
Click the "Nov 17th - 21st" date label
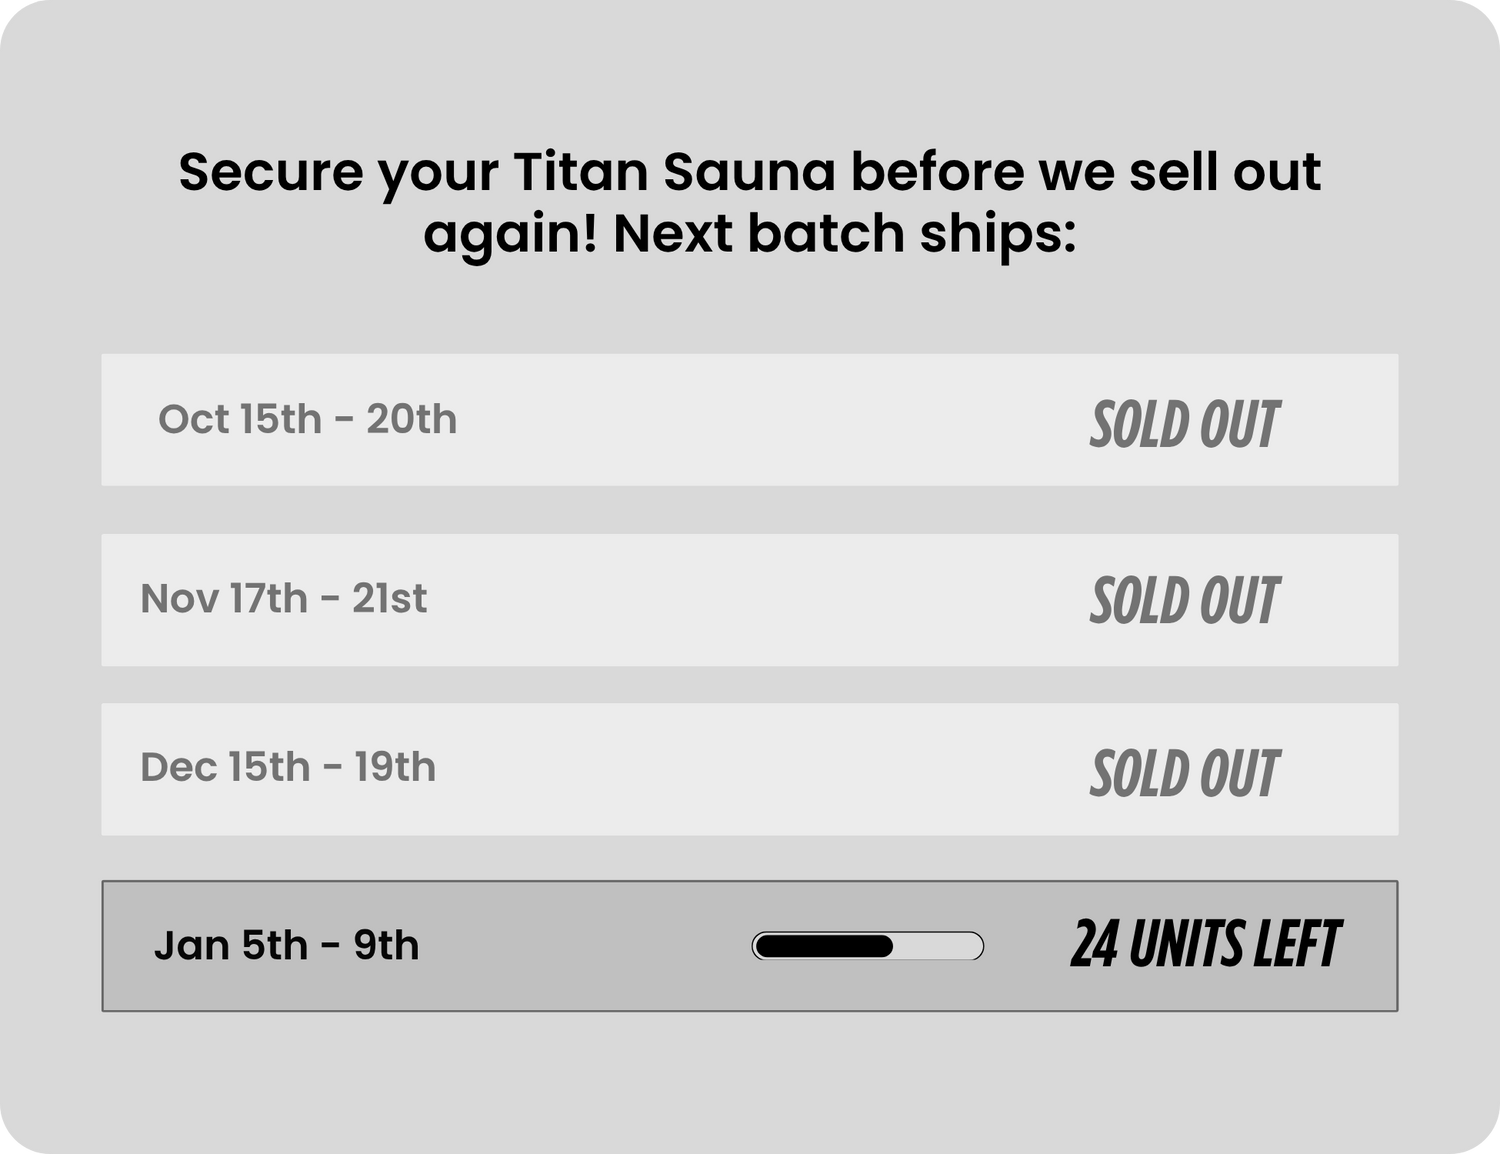point(283,599)
